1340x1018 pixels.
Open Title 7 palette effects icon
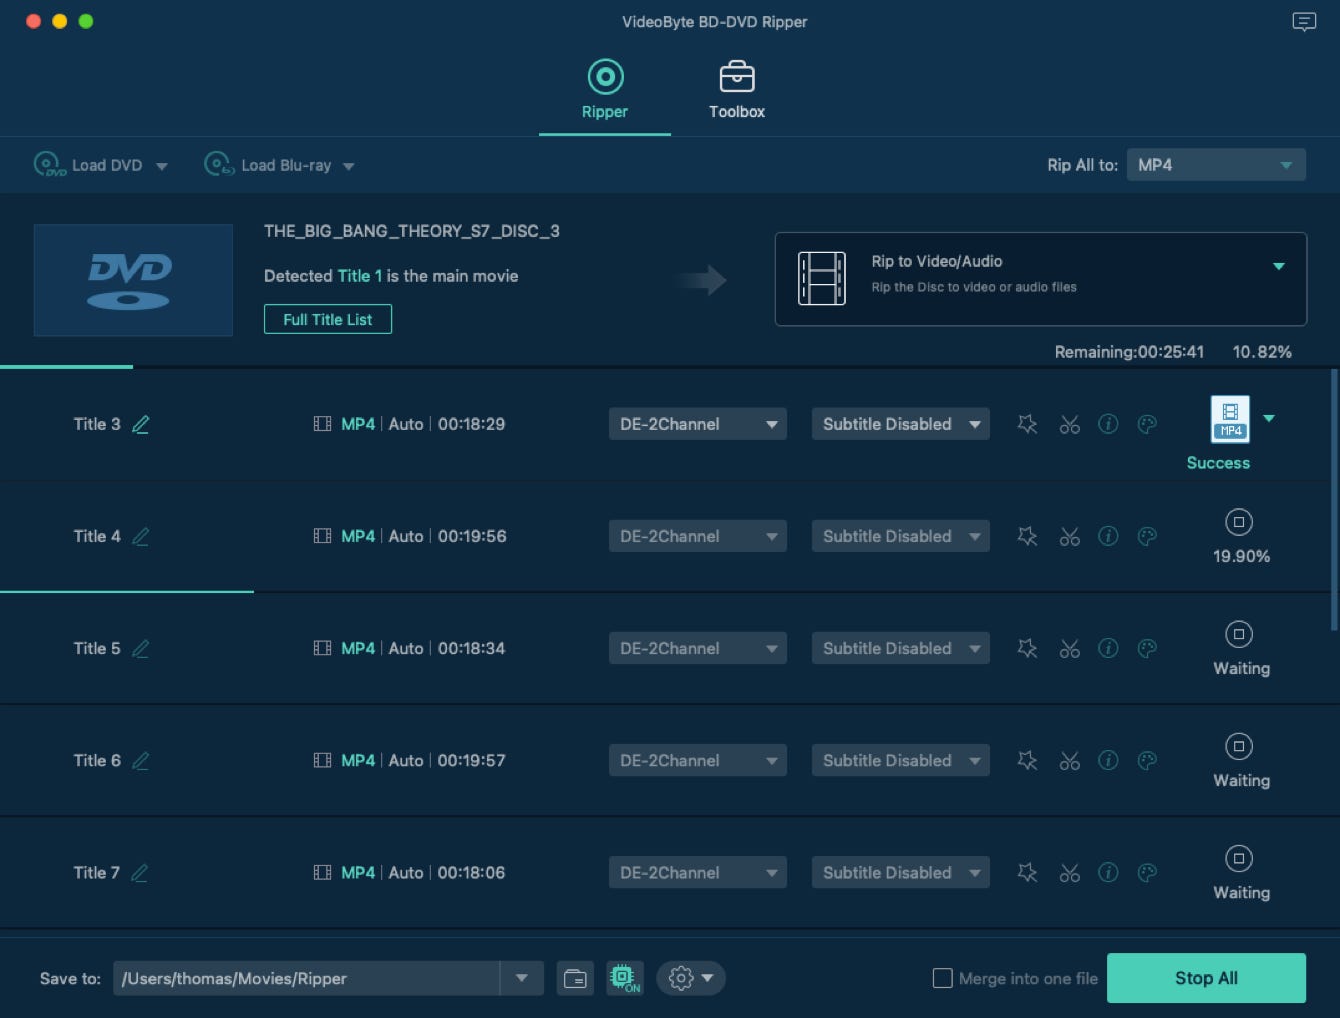pyautogui.click(x=1147, y=872)
